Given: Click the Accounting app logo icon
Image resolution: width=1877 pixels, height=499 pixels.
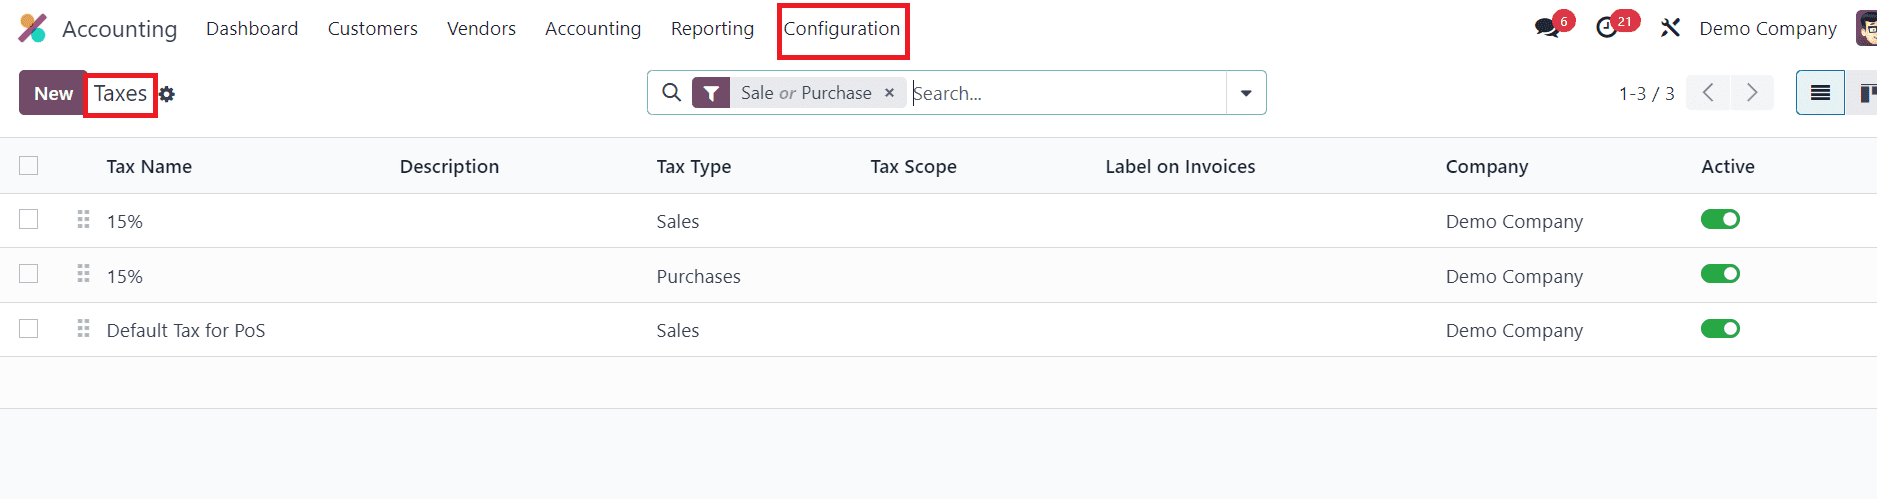Looking at the screenshot, I should click(32, 28).
